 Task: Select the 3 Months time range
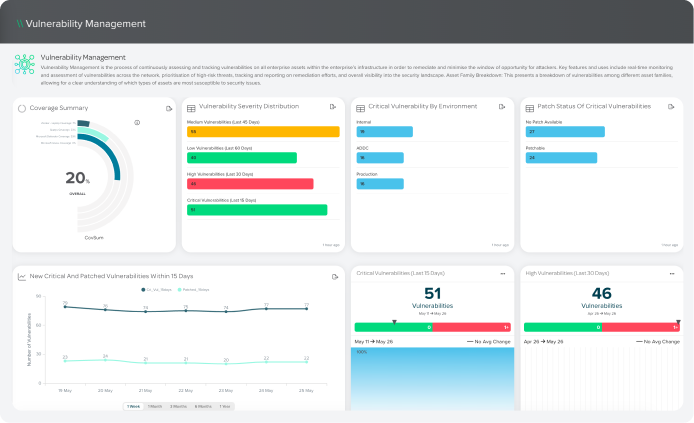[178, 406]
